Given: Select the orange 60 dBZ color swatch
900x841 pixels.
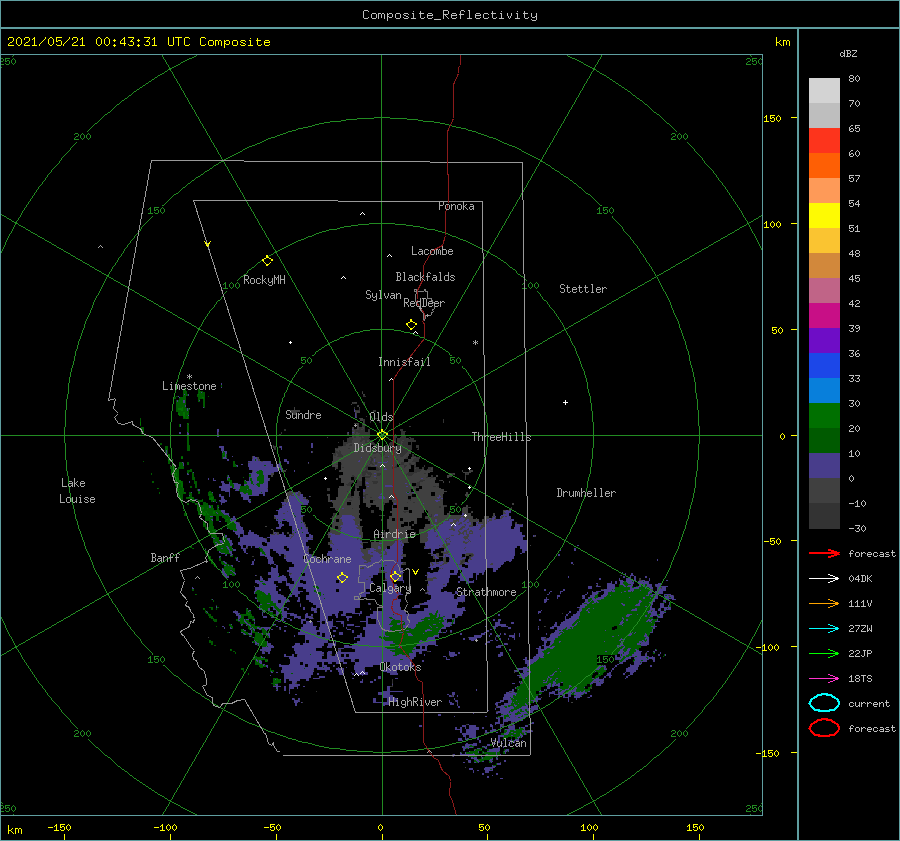Looking at the screenshot, I should point(824,165).
